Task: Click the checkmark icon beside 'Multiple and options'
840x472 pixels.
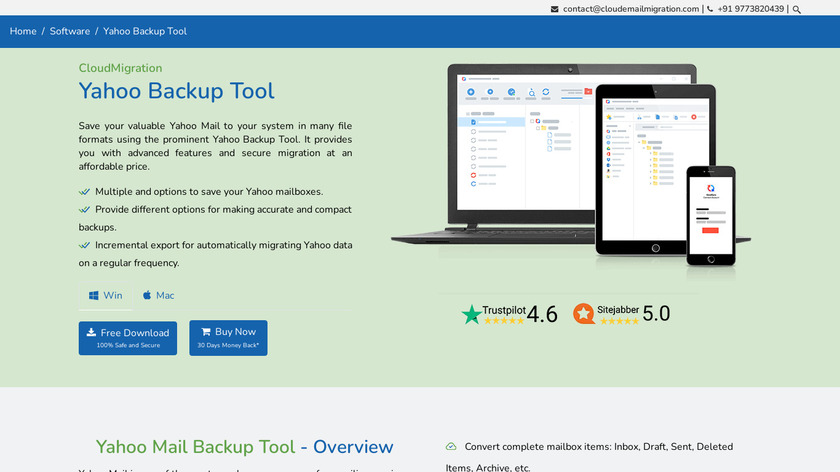Action: (85, 191)
